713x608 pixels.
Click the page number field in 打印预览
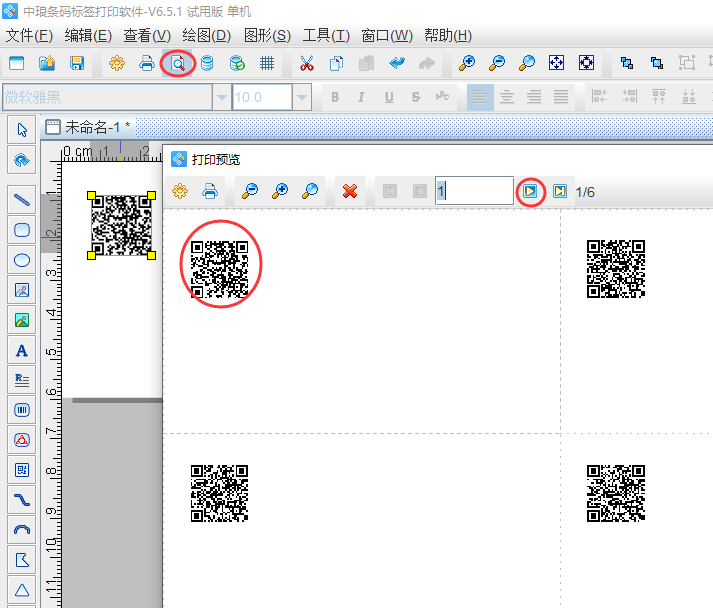pyautogui.click(x=475, y=191)
